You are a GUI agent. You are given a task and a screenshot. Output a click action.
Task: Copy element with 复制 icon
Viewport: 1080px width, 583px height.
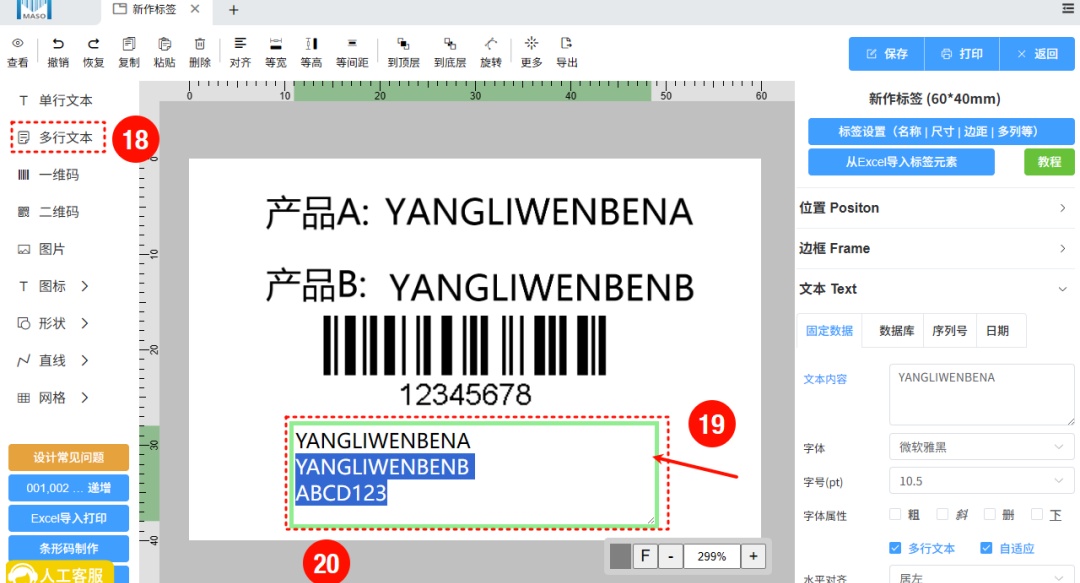[x=129, y=44]
